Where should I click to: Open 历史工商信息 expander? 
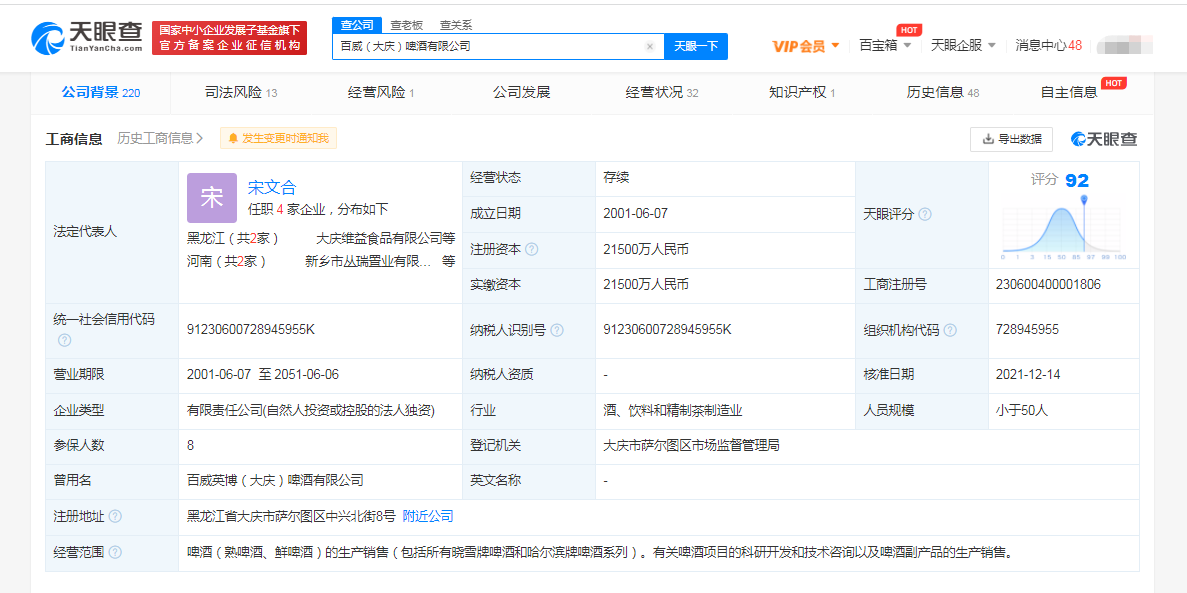(x=160, y=138)
